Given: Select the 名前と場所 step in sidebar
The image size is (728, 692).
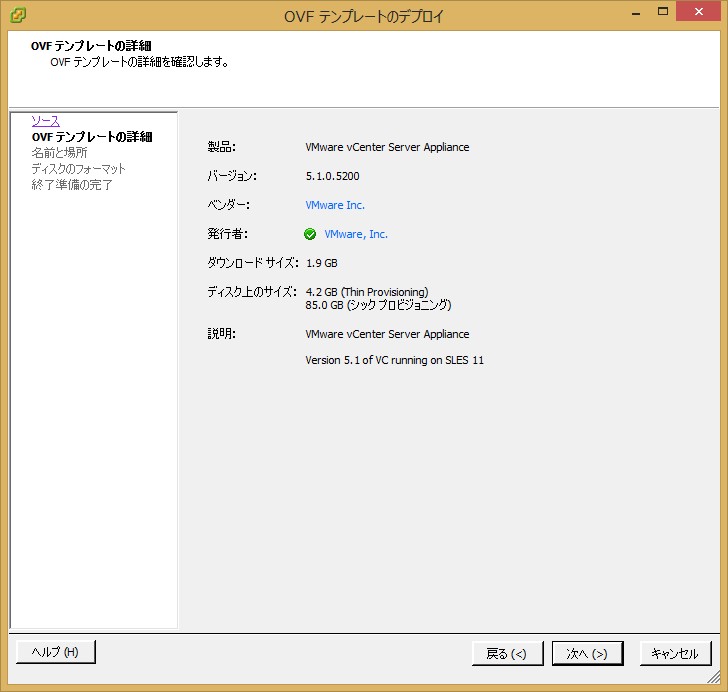Looking at the screenshot, I should [59, 152].
